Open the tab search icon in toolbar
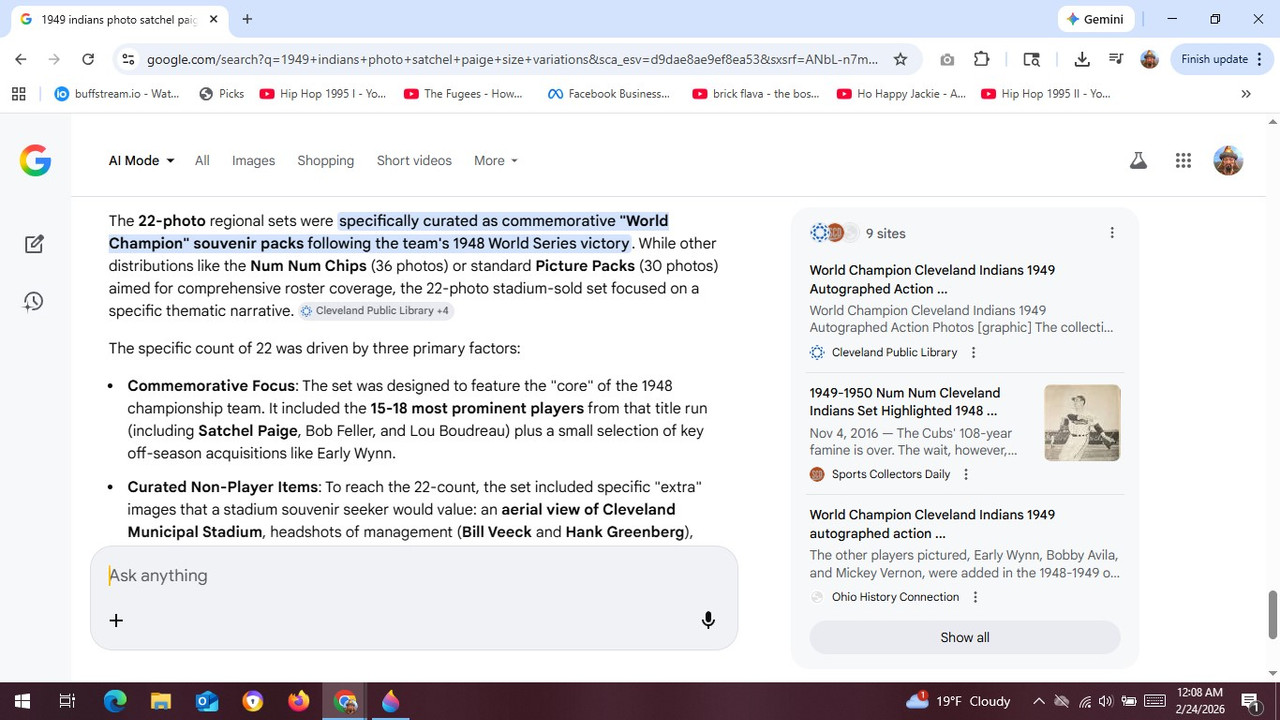Image resolution: width=1280 pixels, height=720 pixels. pos(1032,59)
